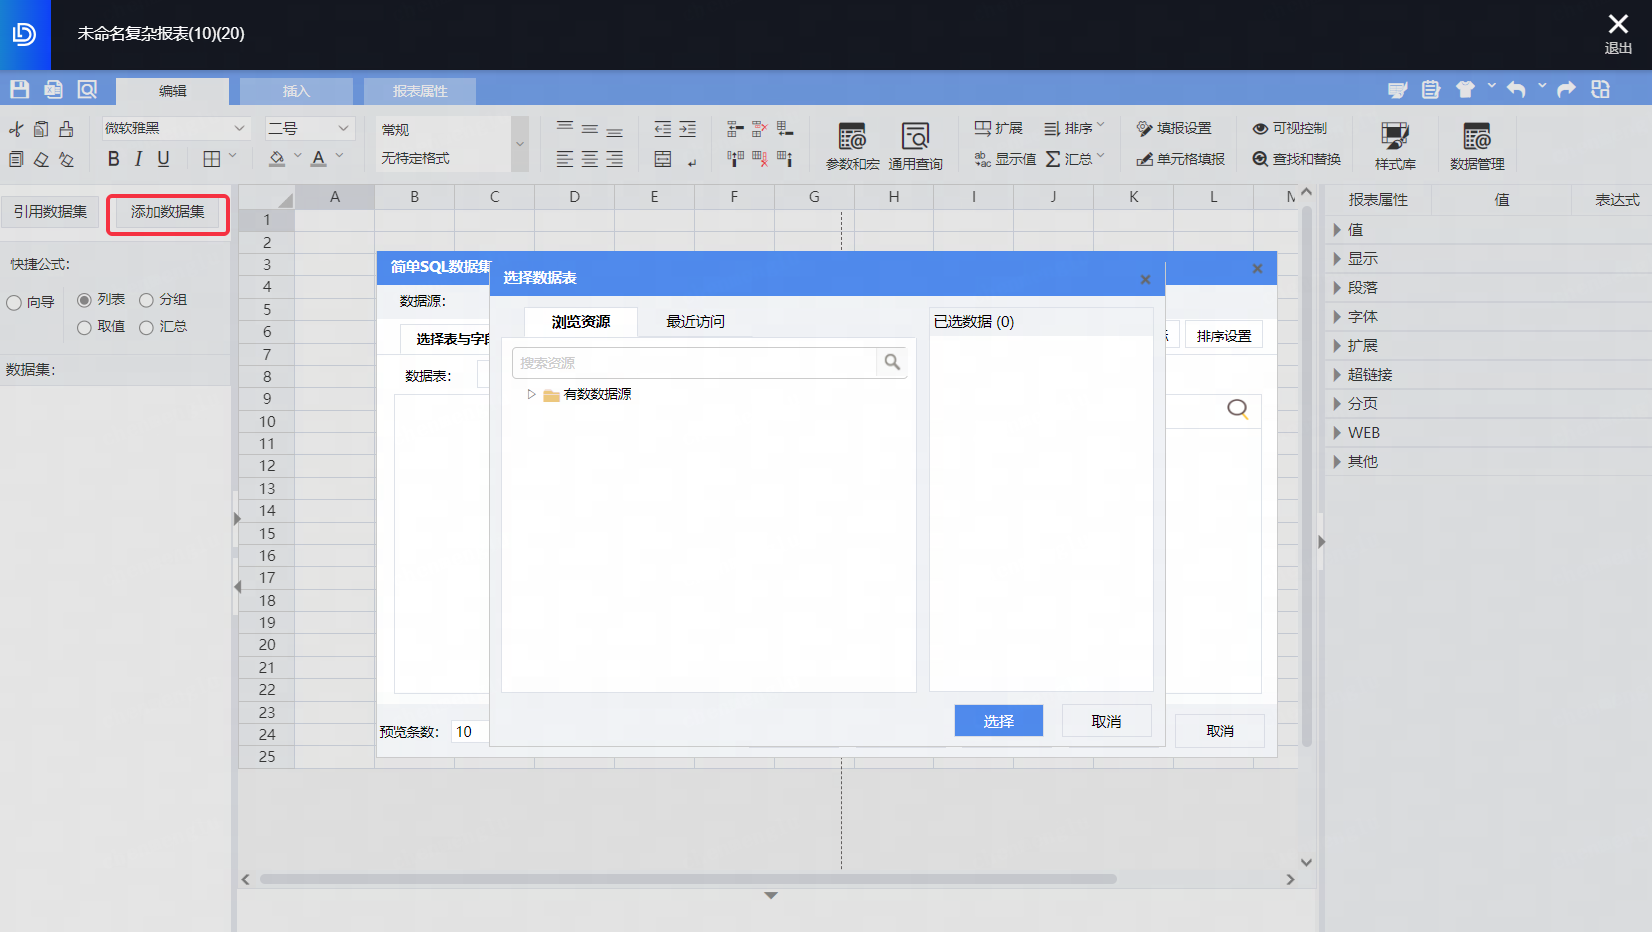Switch to the 最近访问 tab
This screenshot has width=1652, height=932.
[x=695, y=322]
